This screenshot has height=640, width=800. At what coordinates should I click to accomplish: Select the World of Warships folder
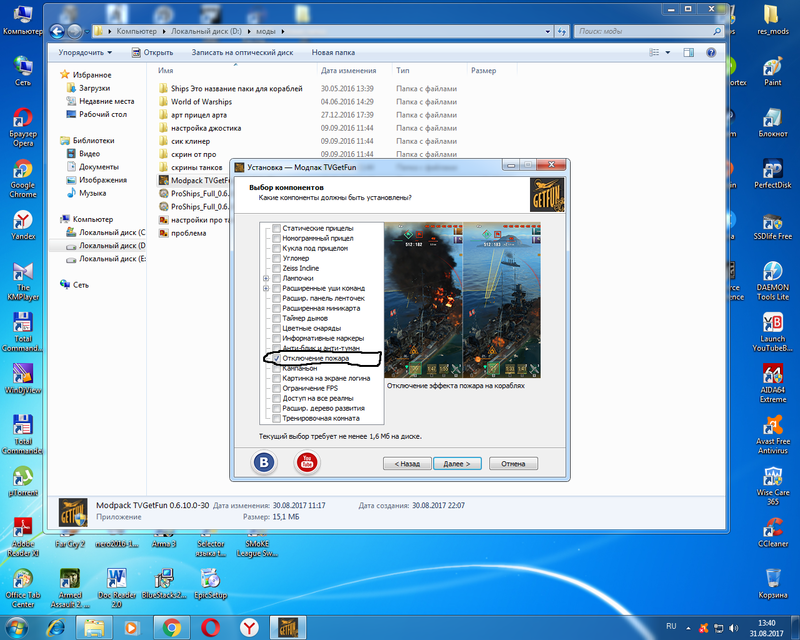coord(202,102)
